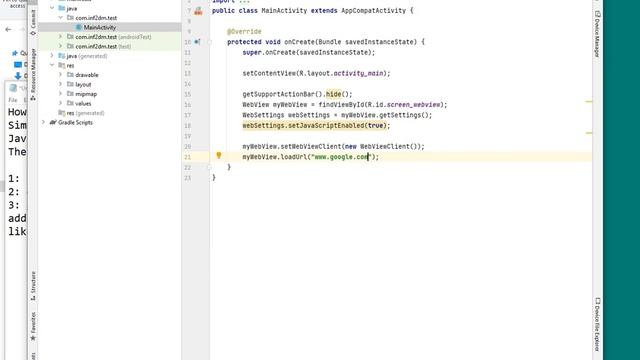Viewport: 640px width, 360px height.
Task: Expand the drawable folder
Action: coord(60,75)
